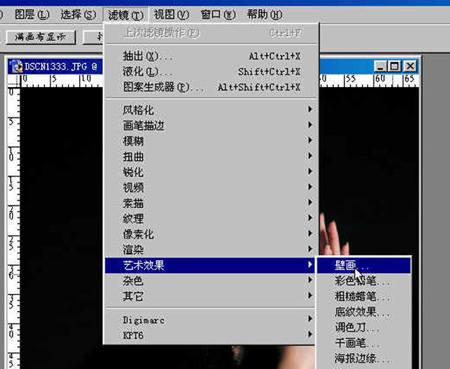This screenshot has height=369, width=450.
Task: Choose 液化 (Liquify) filter command
Action: tap(211, 72)
